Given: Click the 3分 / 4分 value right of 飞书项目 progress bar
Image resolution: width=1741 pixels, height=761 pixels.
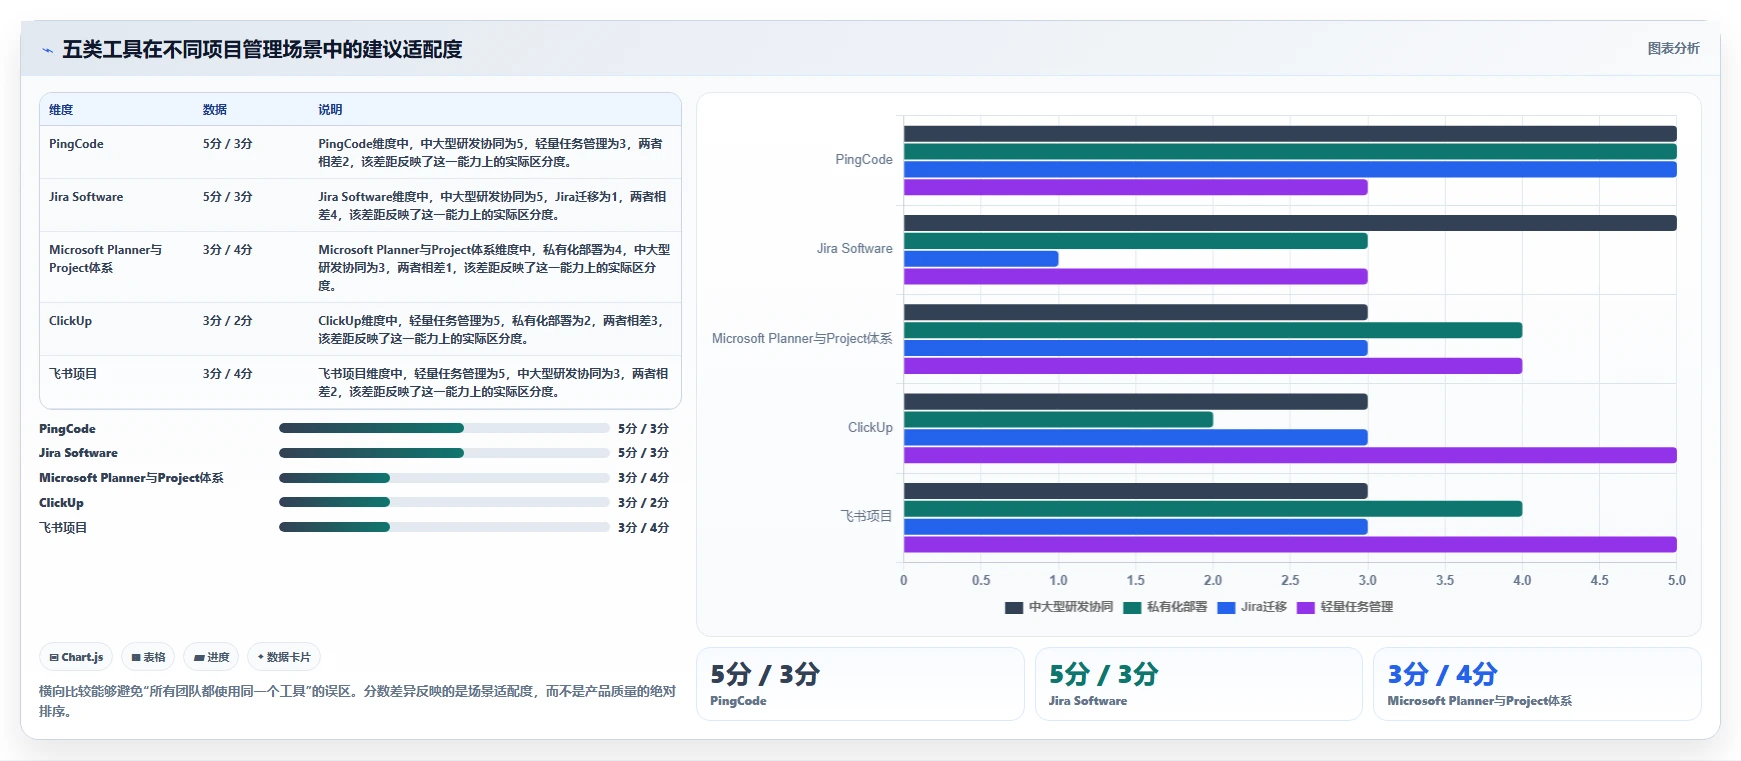Looking at the screenshot, I should point(643,528).
